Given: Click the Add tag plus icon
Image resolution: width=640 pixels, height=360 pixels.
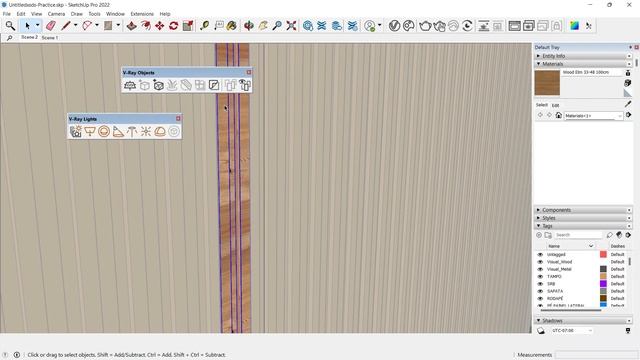Looking at the screenshot, I should [x=539, y=235].
